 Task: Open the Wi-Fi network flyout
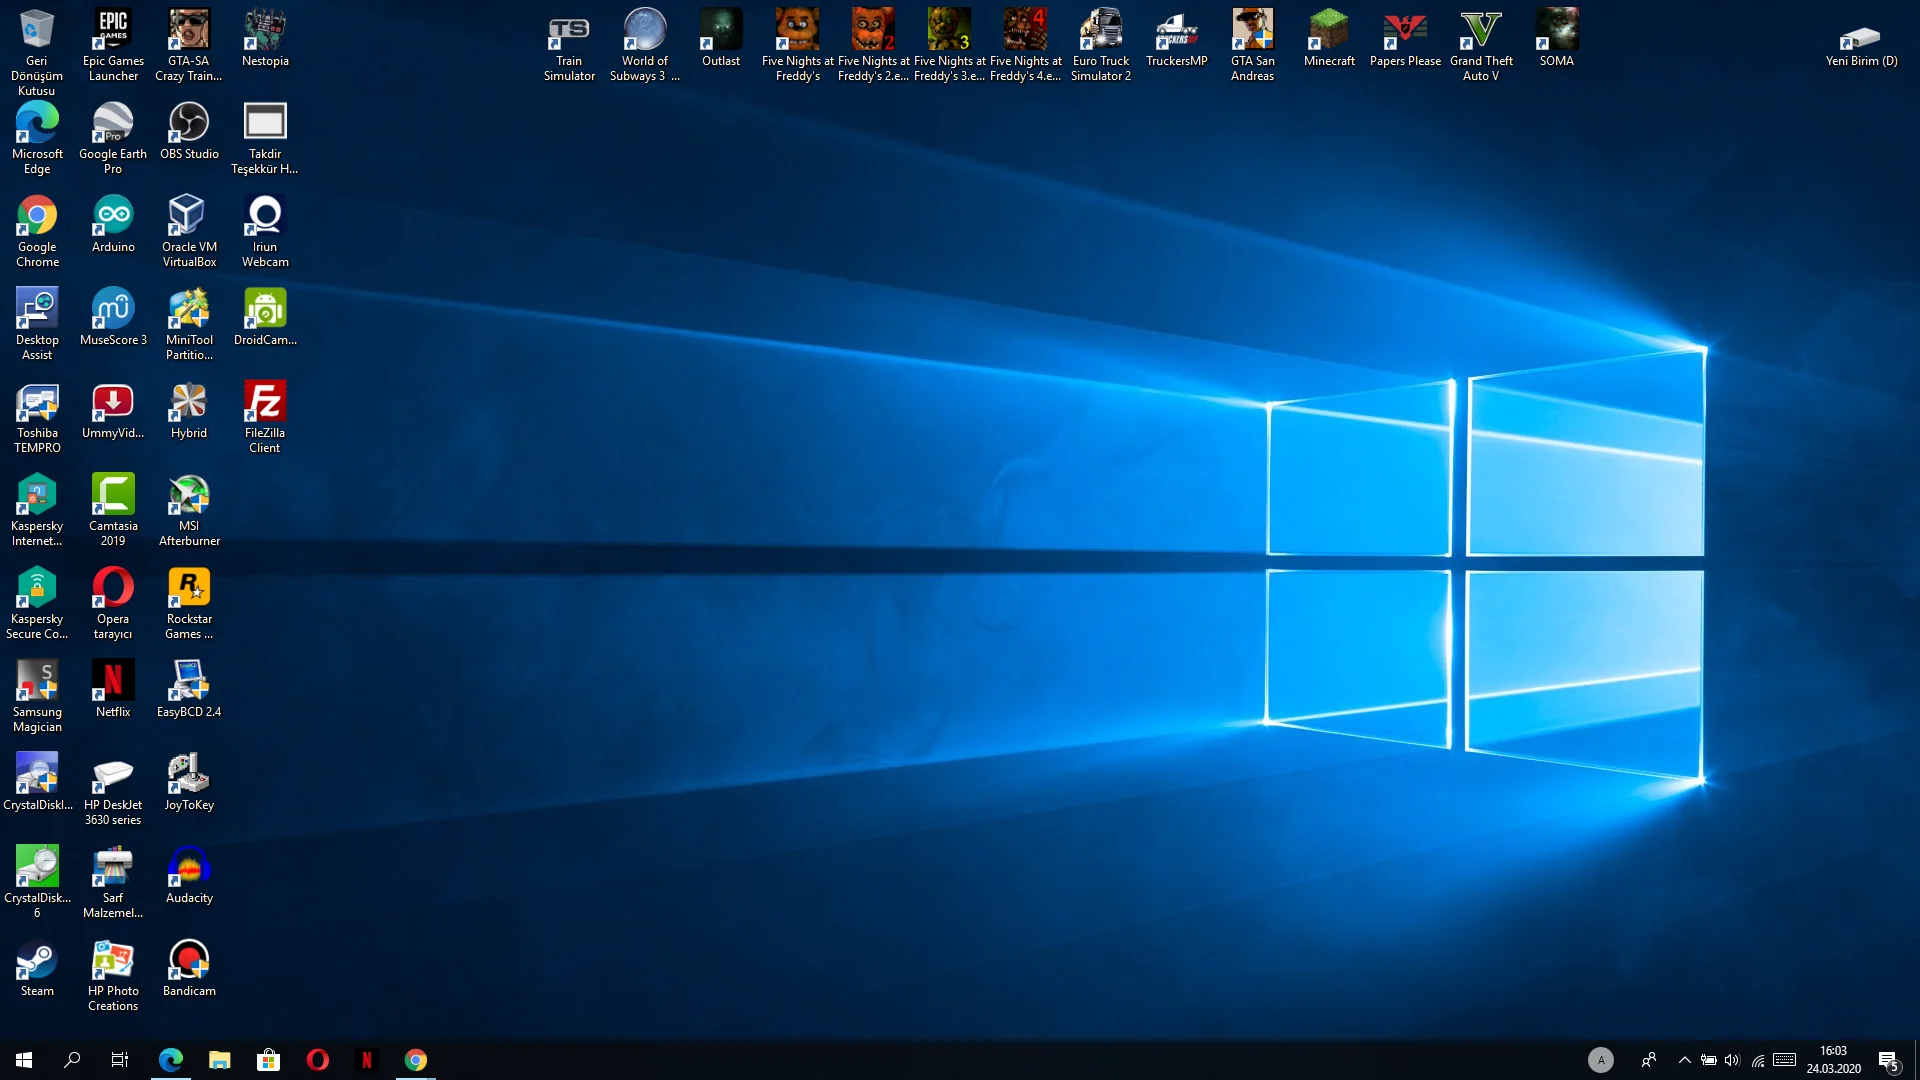[1758, 1060]
